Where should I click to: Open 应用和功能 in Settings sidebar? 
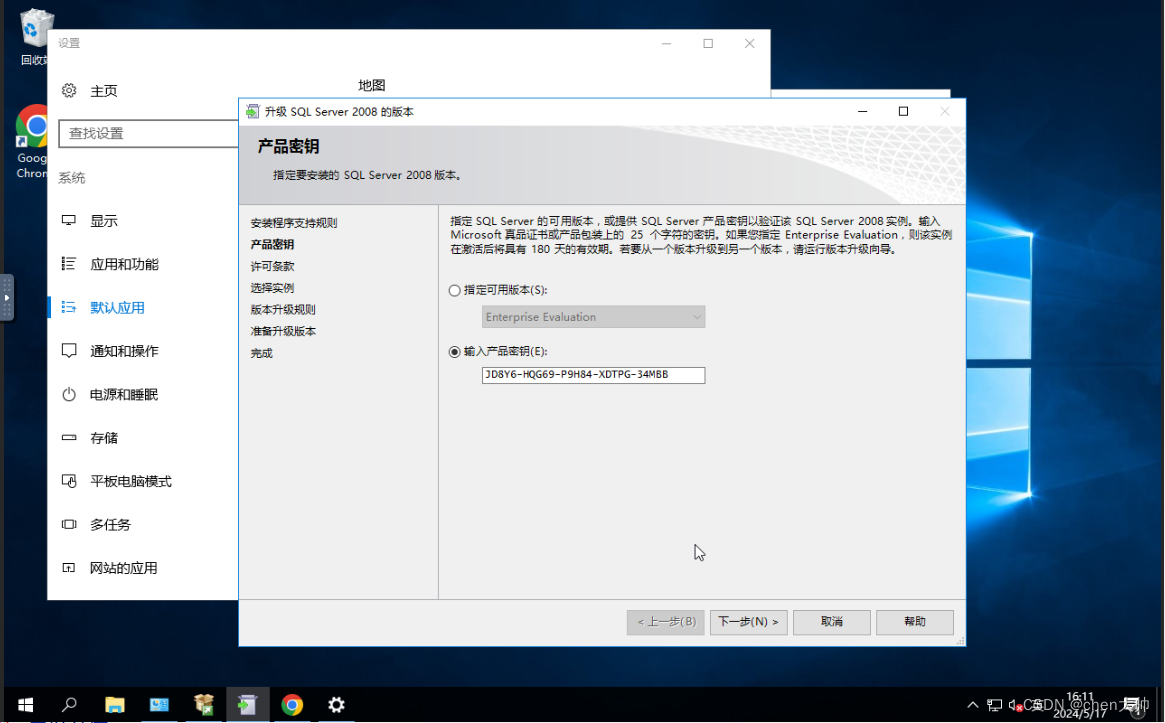(x=124, y=265)
